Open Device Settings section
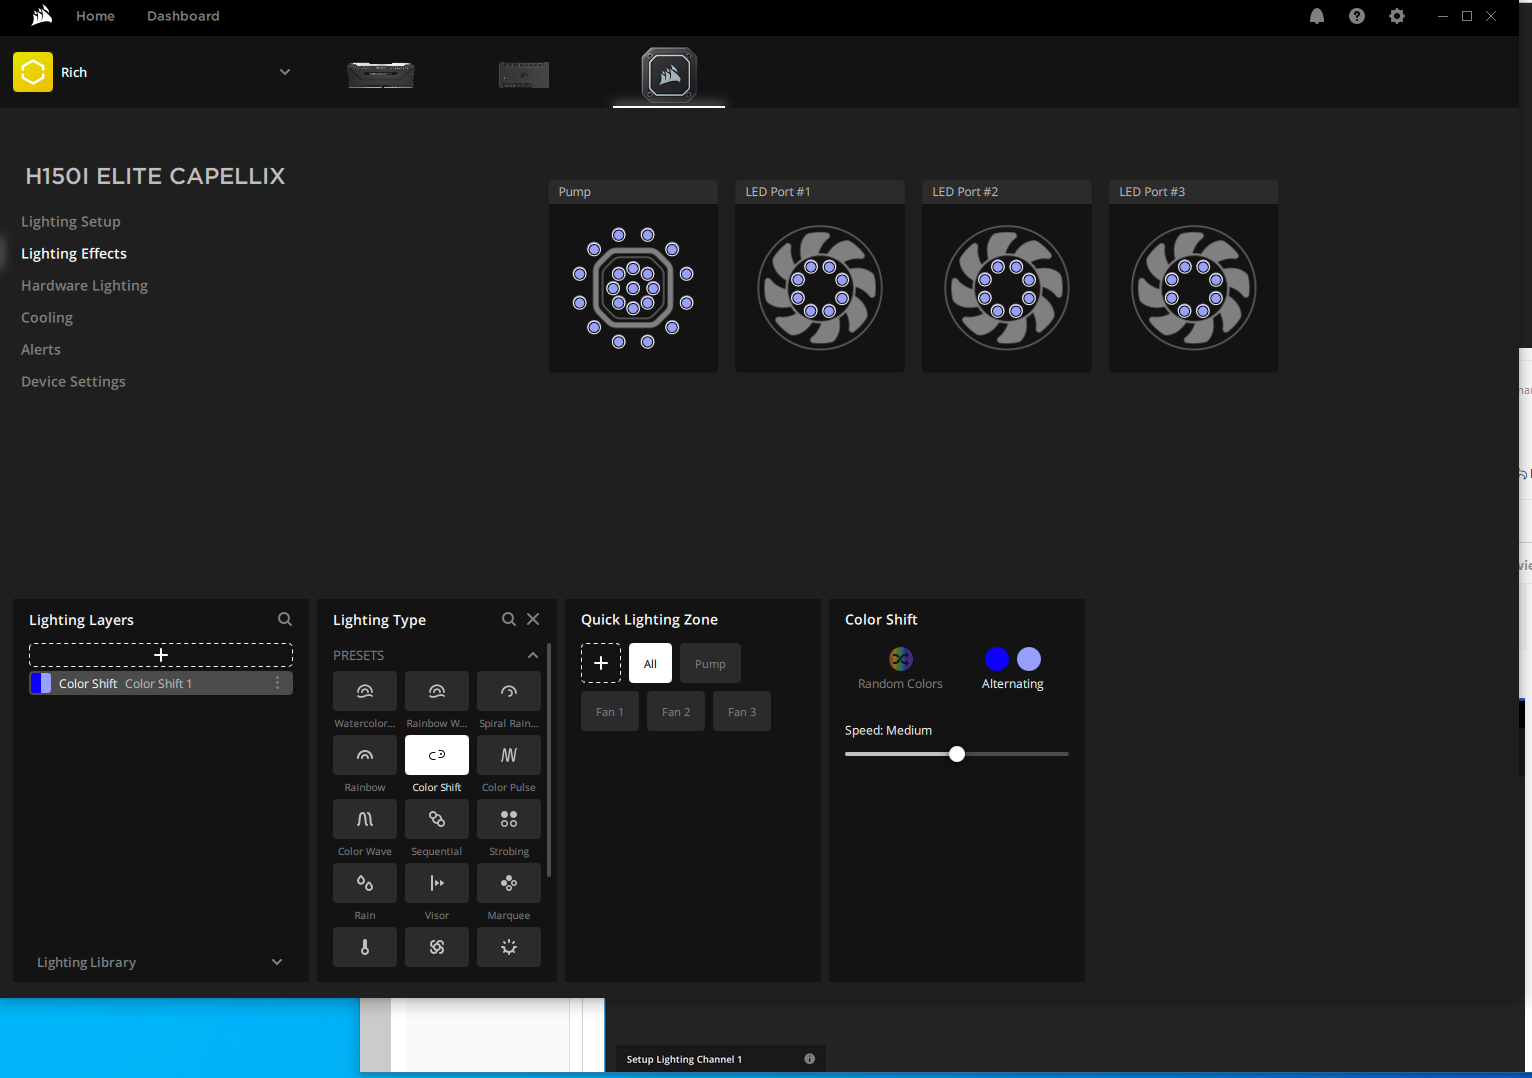1532x1078 pixels. click(73, 382)
